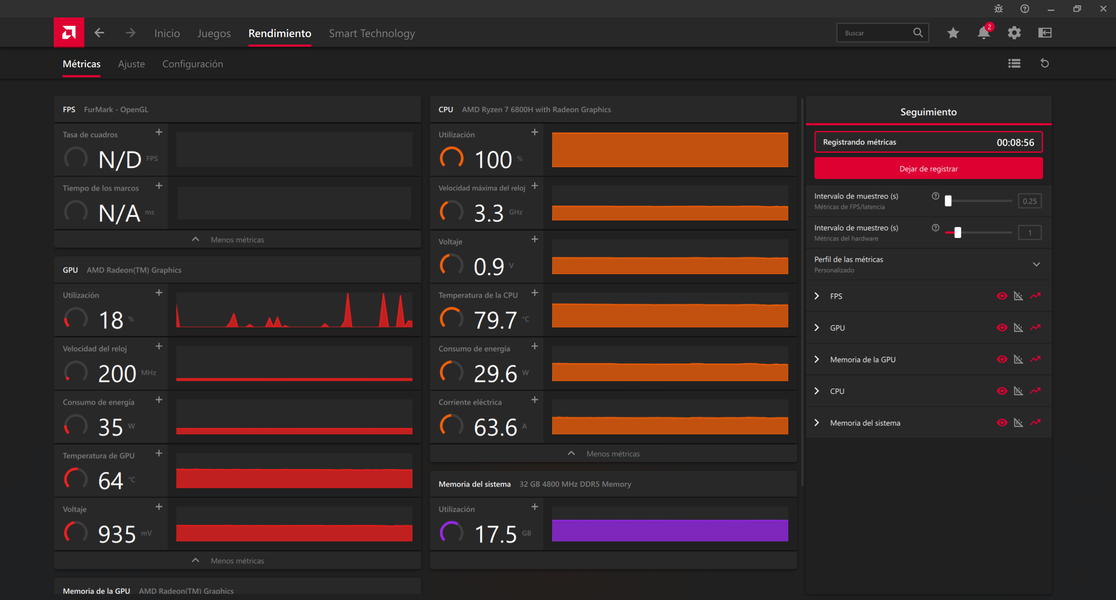Click the reset arrow icon below the toolbar
Image resolution: width=1116 pixels, height=600 pixels.
click(x=1044, y=64)
